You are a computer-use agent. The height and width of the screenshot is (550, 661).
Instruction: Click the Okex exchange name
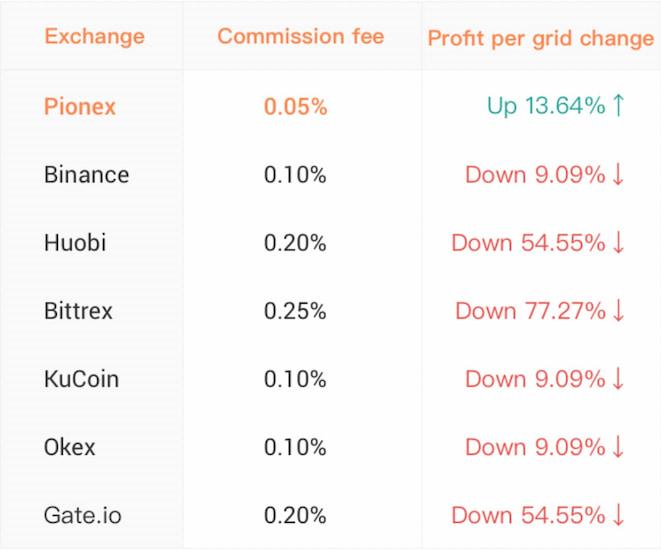(x=69, y=447)
